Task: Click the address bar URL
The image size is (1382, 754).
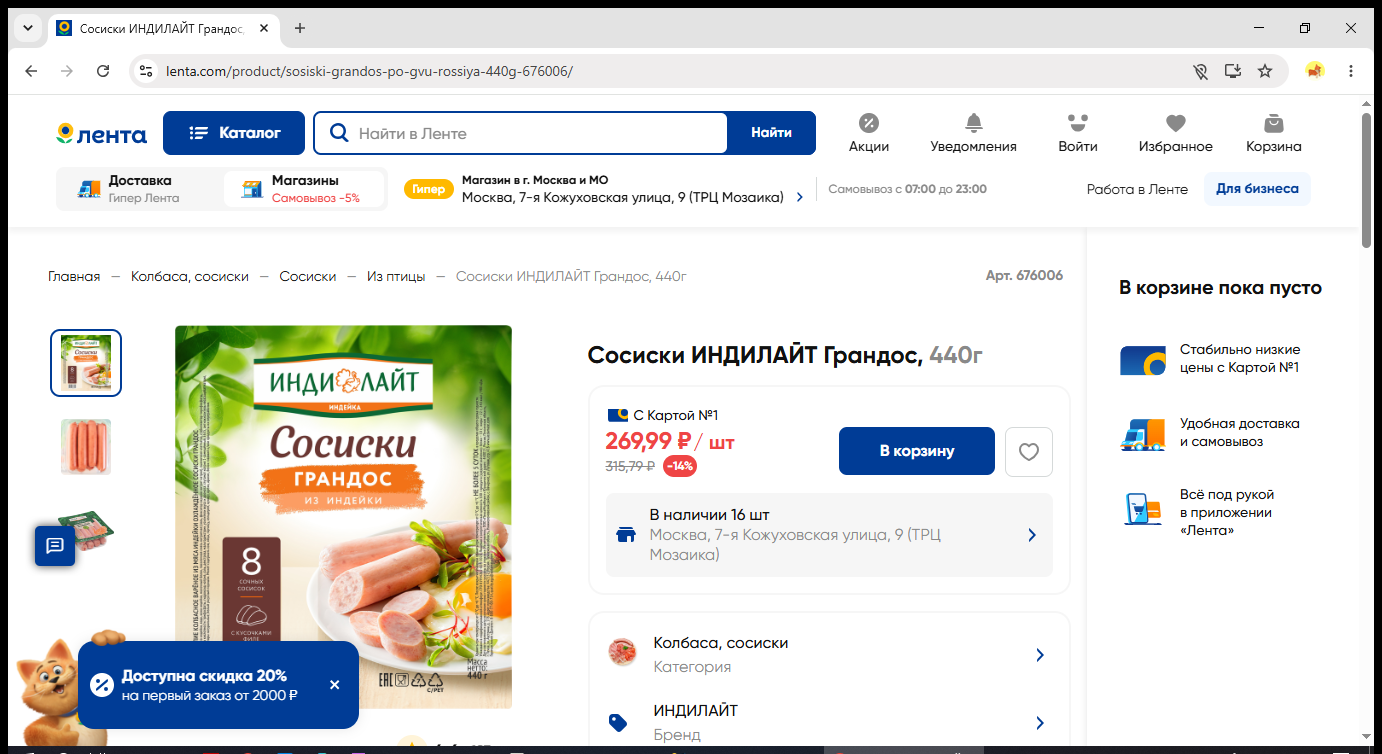Action: [x=369, y=71]
